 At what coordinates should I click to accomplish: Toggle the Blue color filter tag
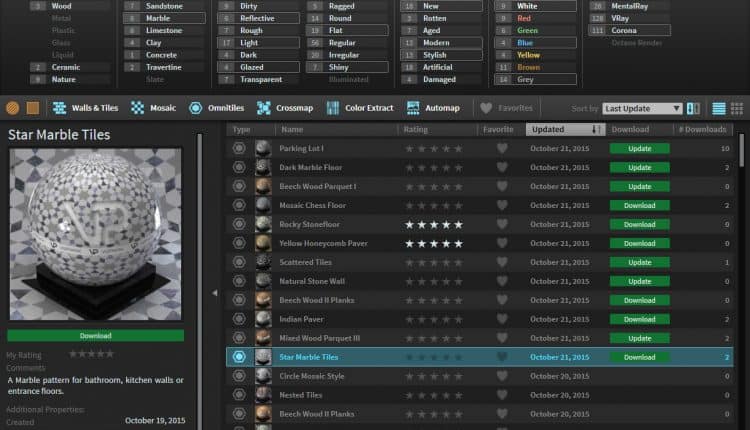point(536,43)
